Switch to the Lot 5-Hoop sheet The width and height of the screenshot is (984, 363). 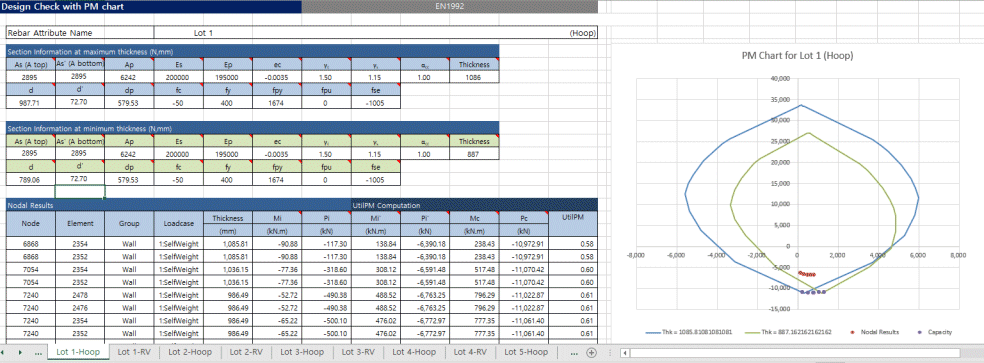click(x=526, y=352)
